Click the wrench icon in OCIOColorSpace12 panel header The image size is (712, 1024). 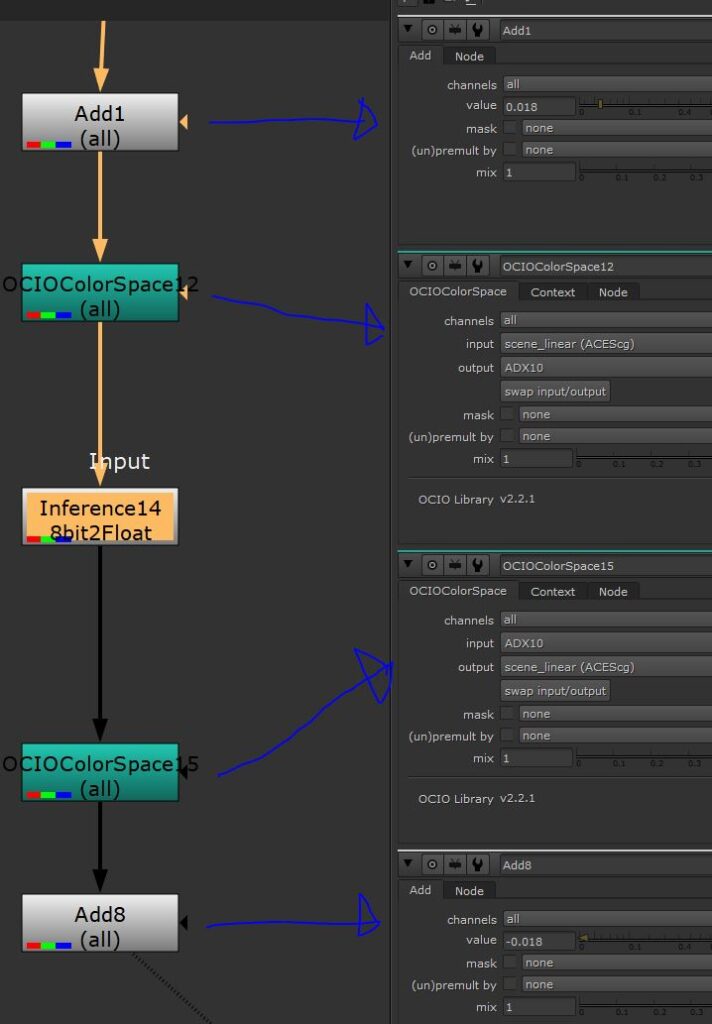pos(478,266)
